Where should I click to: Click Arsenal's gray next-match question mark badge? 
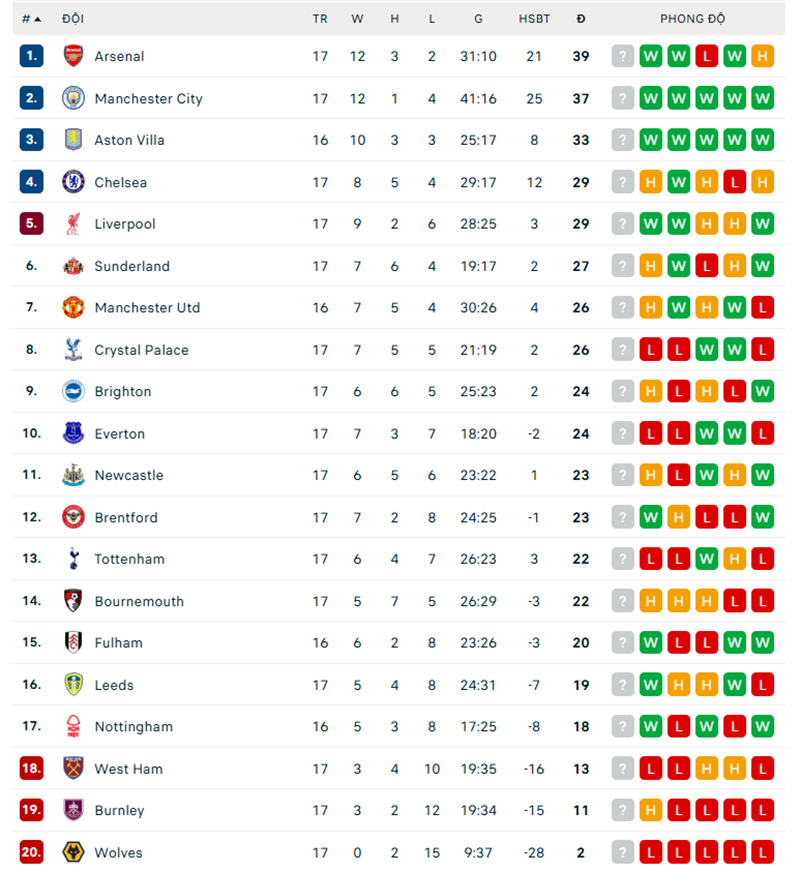tap(623, 56)
